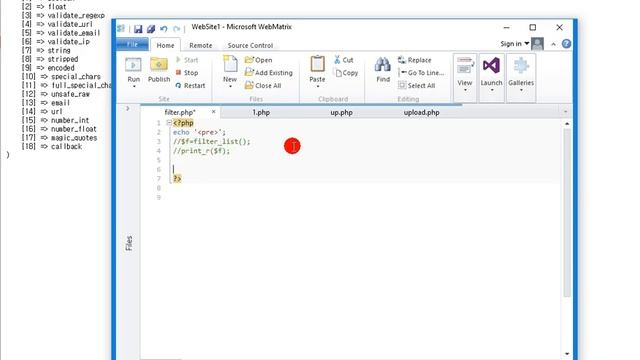Run the site with the Run icon
Screen dimensions: 640x360
[x=133, y=65]
